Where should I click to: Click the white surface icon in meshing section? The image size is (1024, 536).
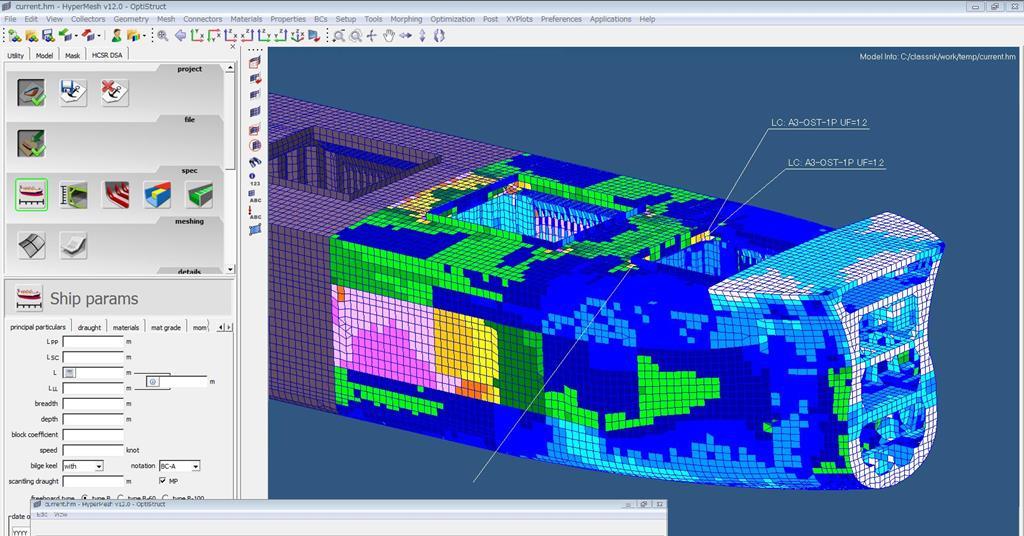[x=73, y=245]
